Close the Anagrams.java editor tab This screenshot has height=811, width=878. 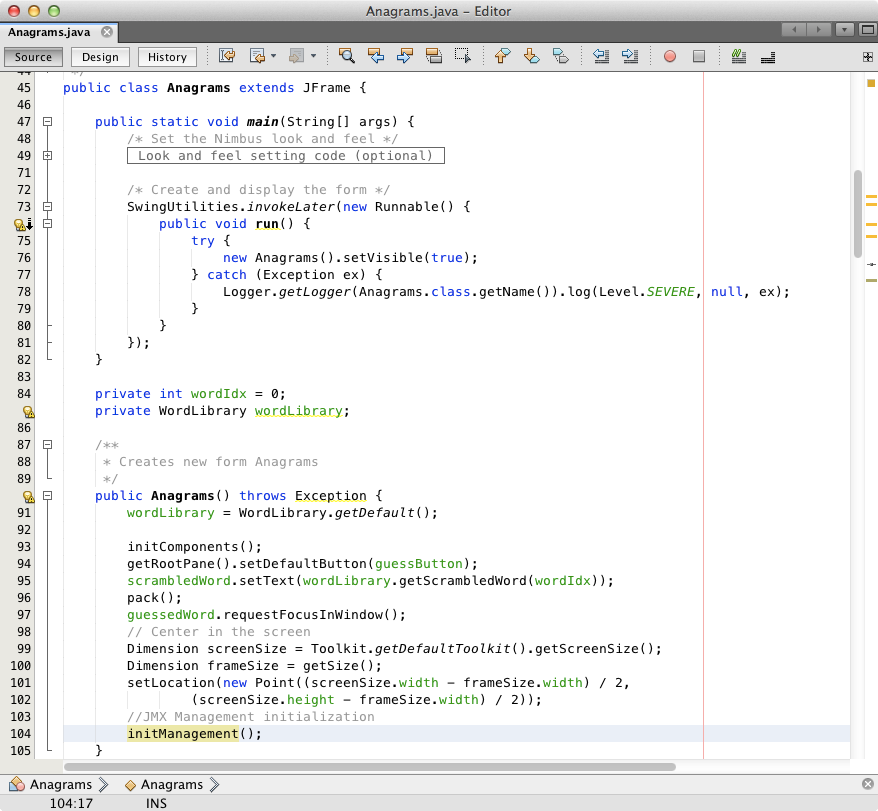pos(107,32)
